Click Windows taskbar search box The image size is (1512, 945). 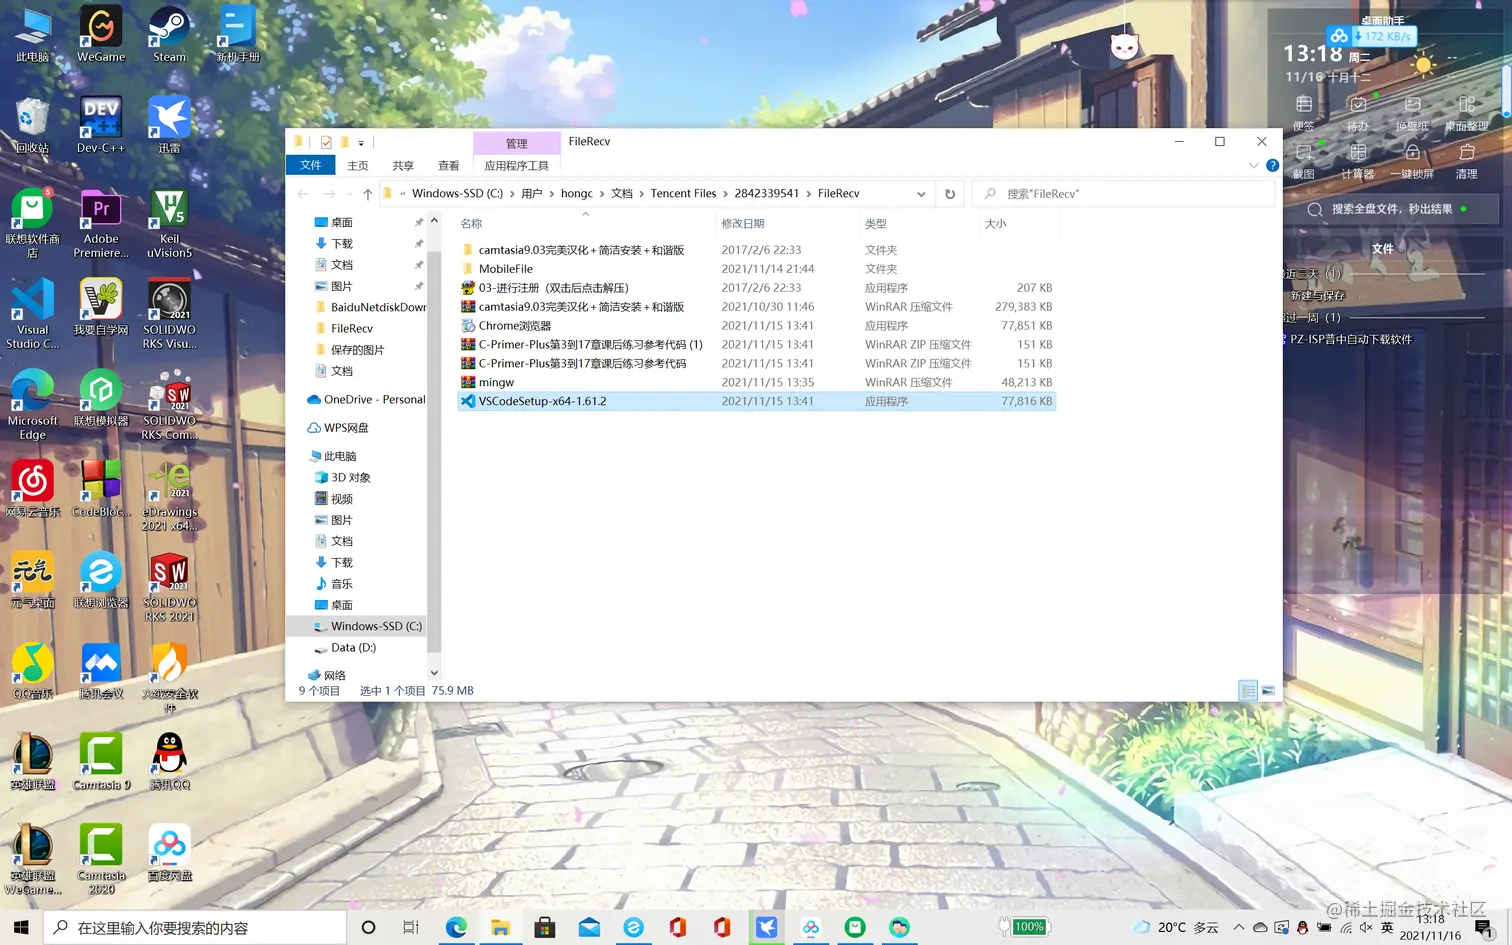point(195,928)
